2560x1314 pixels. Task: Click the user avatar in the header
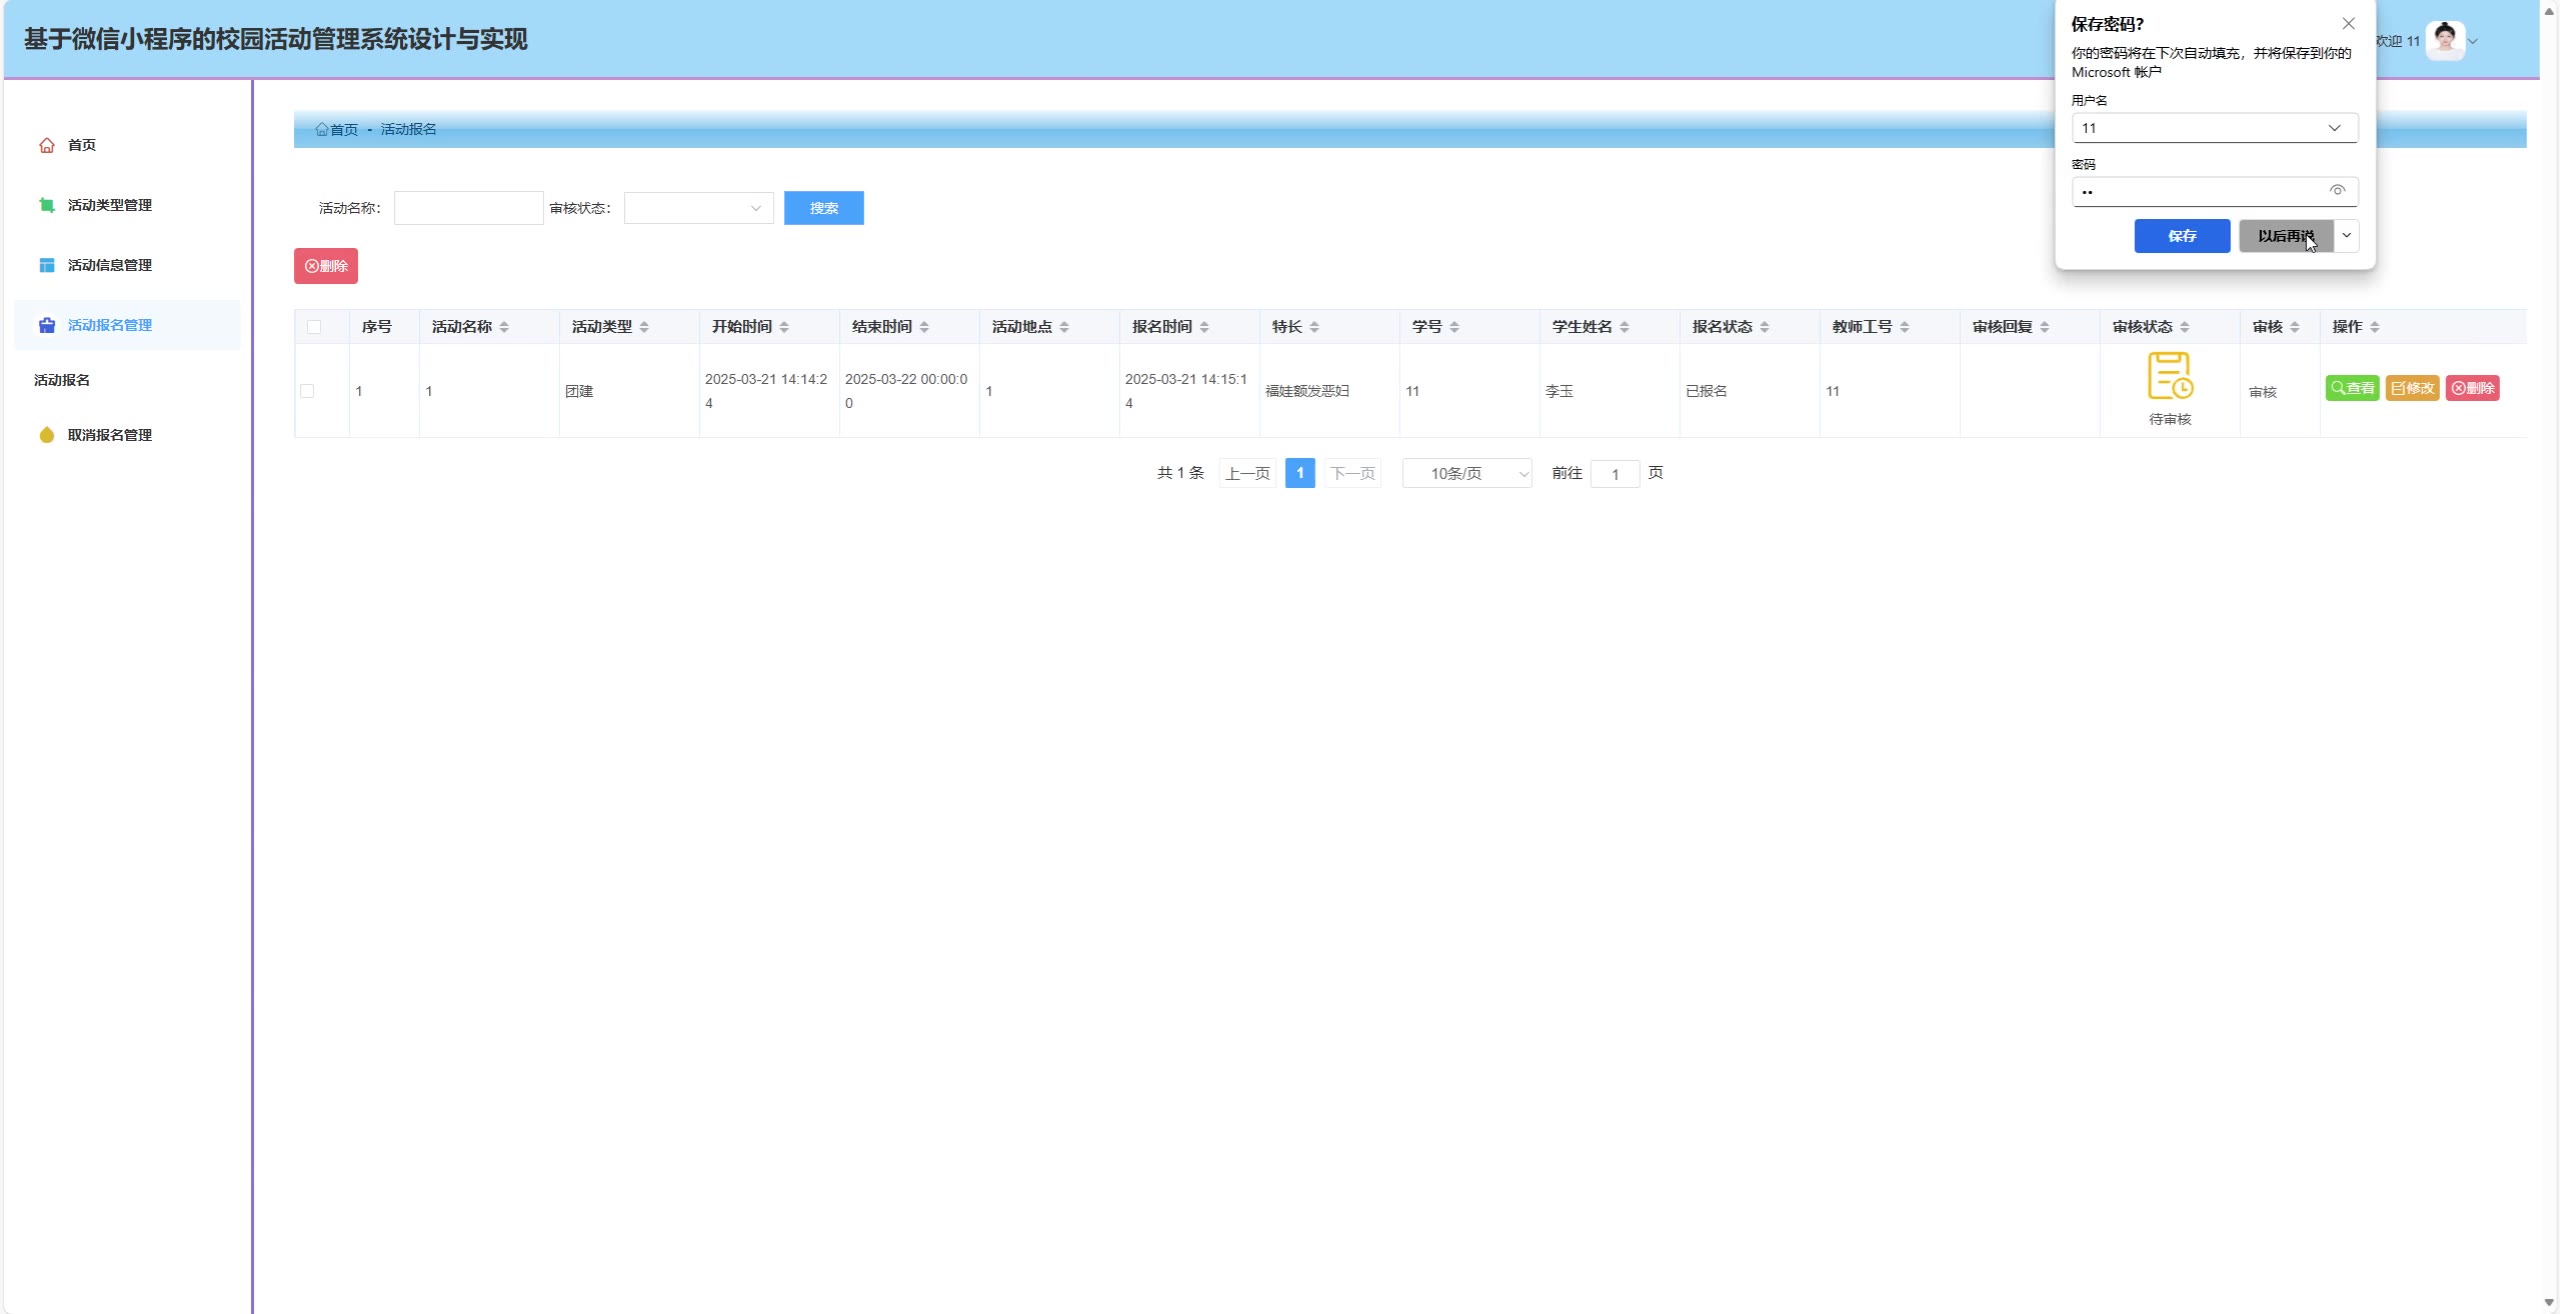(x=2445, y=41)
